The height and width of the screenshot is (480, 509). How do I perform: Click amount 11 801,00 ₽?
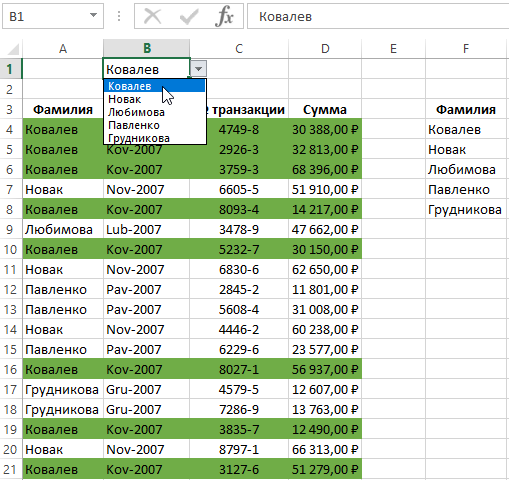point(325,289)
